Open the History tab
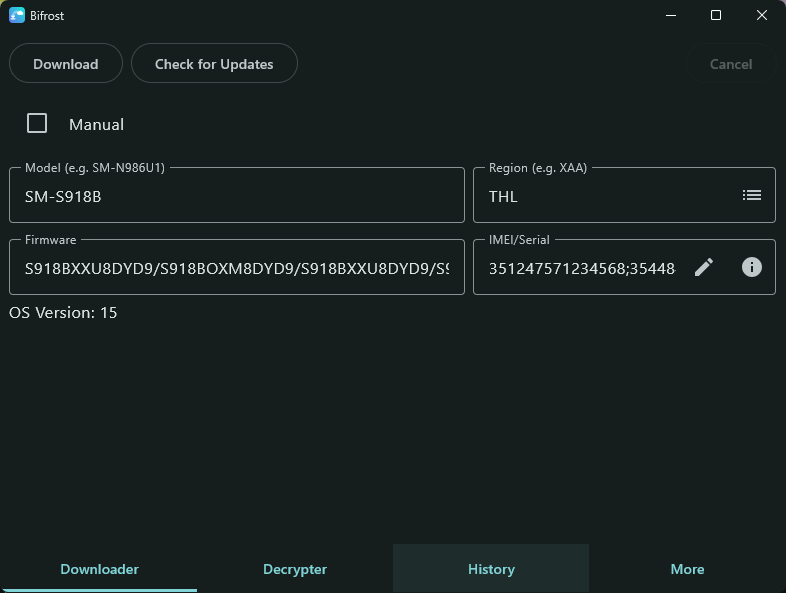The width and height of the screenshot is (786, 593). point(491,568)
